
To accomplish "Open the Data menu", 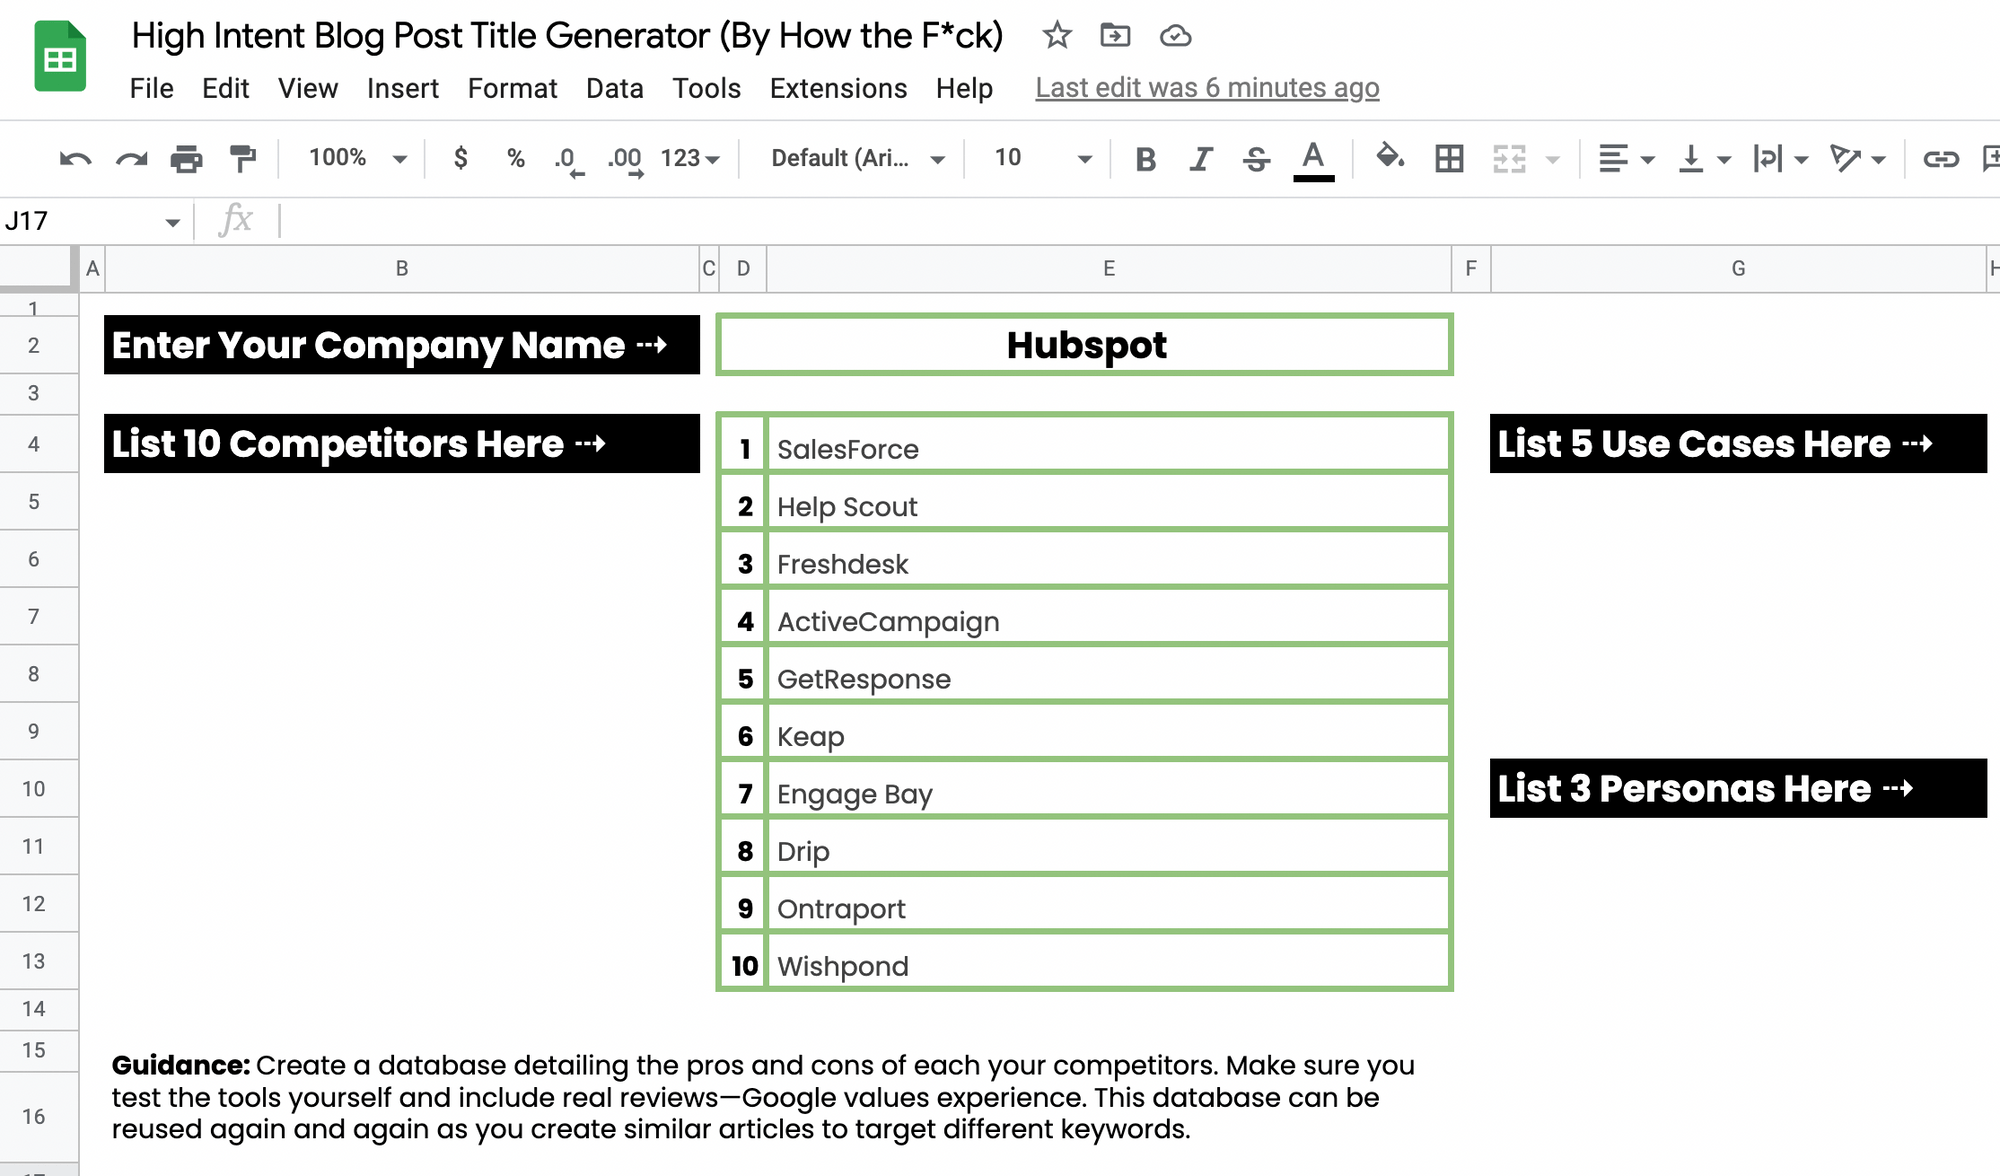I will click(615, 88).
